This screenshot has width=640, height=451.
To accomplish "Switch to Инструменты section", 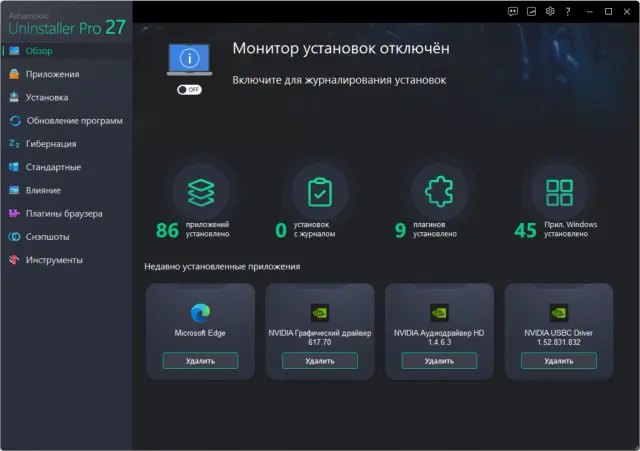I will (x=66, y=260).
